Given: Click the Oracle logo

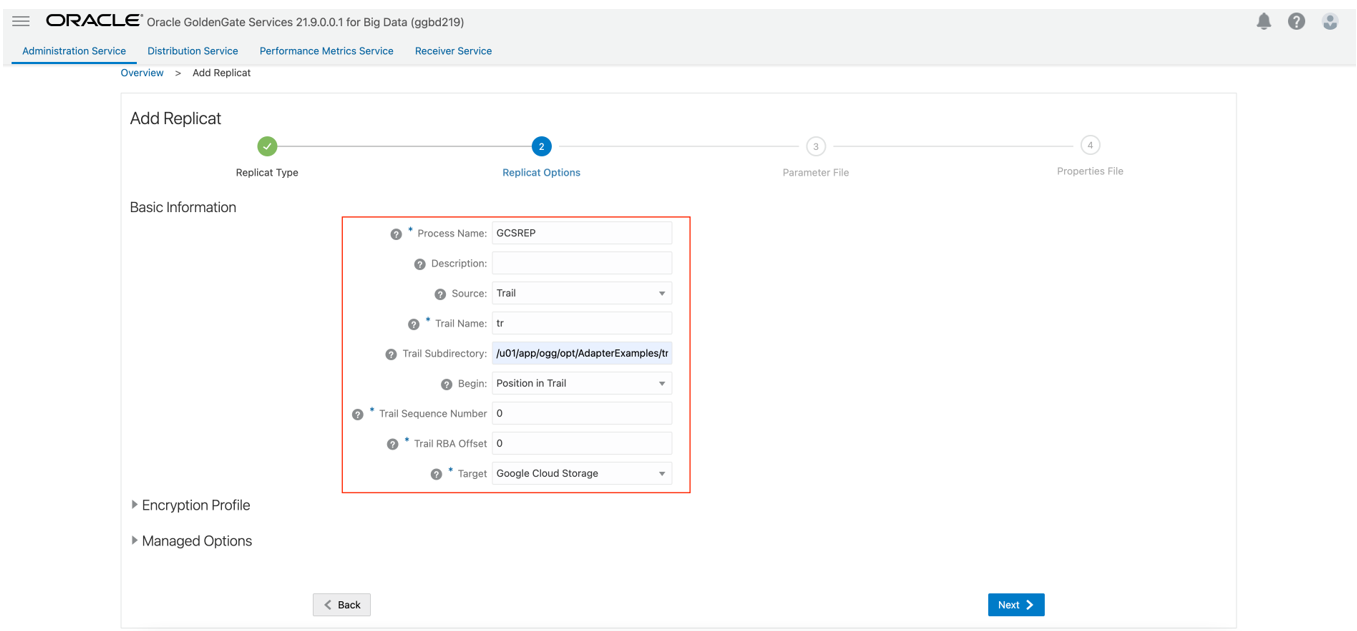Looking at the screenshot, I should point(94,21).
